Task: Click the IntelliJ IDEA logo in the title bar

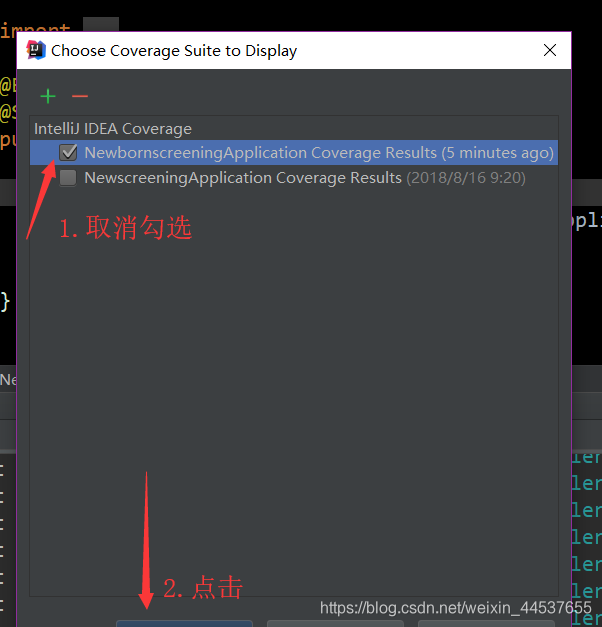Action: click(36, 50)
